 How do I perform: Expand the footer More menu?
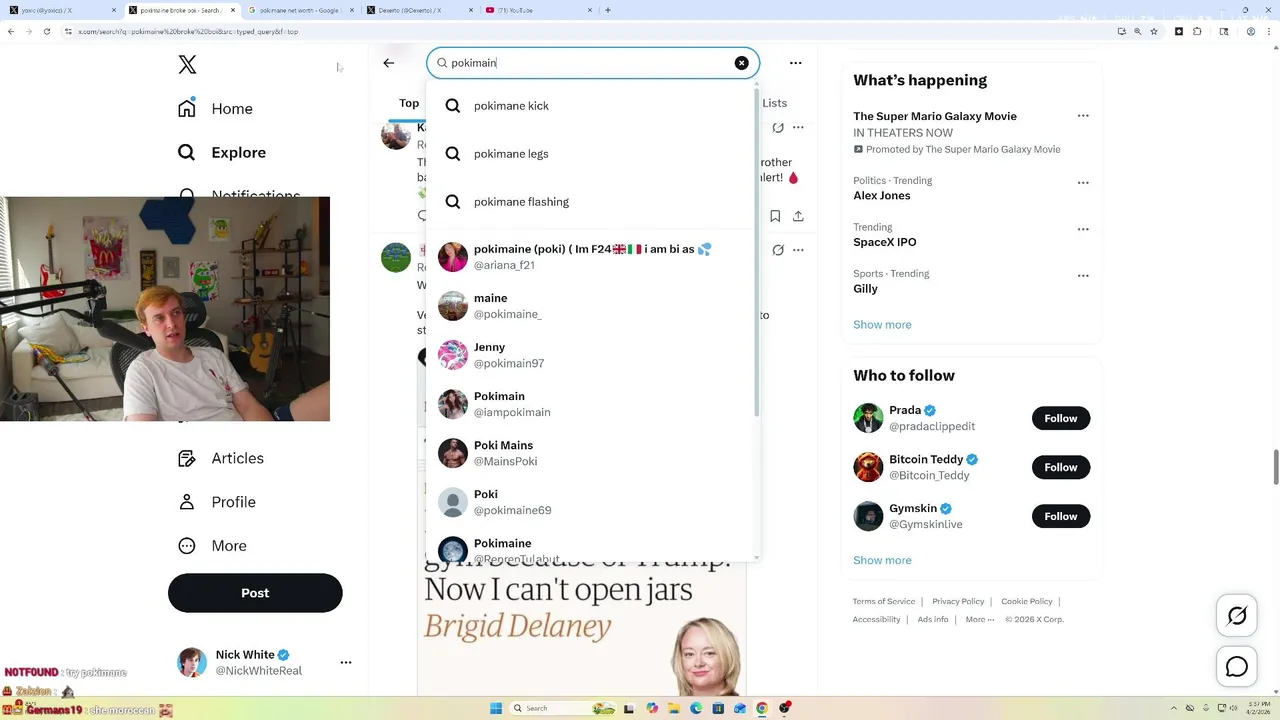pos(980,619)
